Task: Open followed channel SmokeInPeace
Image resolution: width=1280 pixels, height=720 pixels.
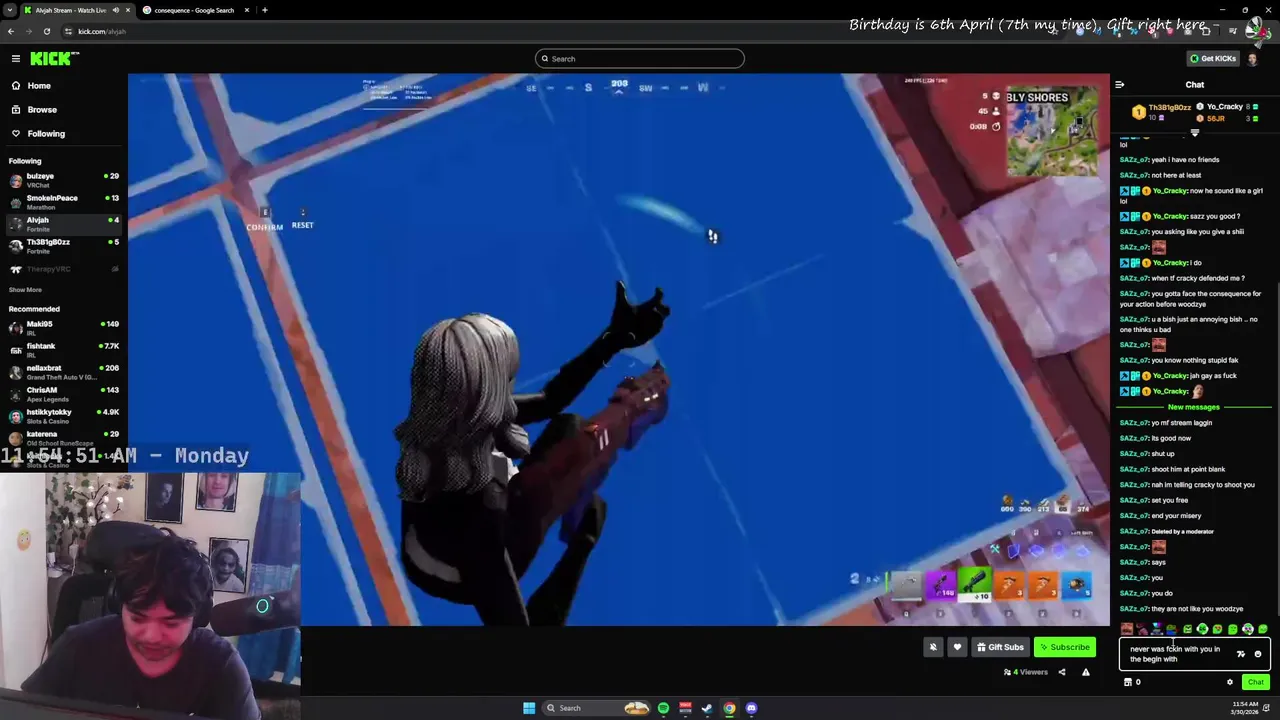Action: pyautogui.click(x=64, y=202)
